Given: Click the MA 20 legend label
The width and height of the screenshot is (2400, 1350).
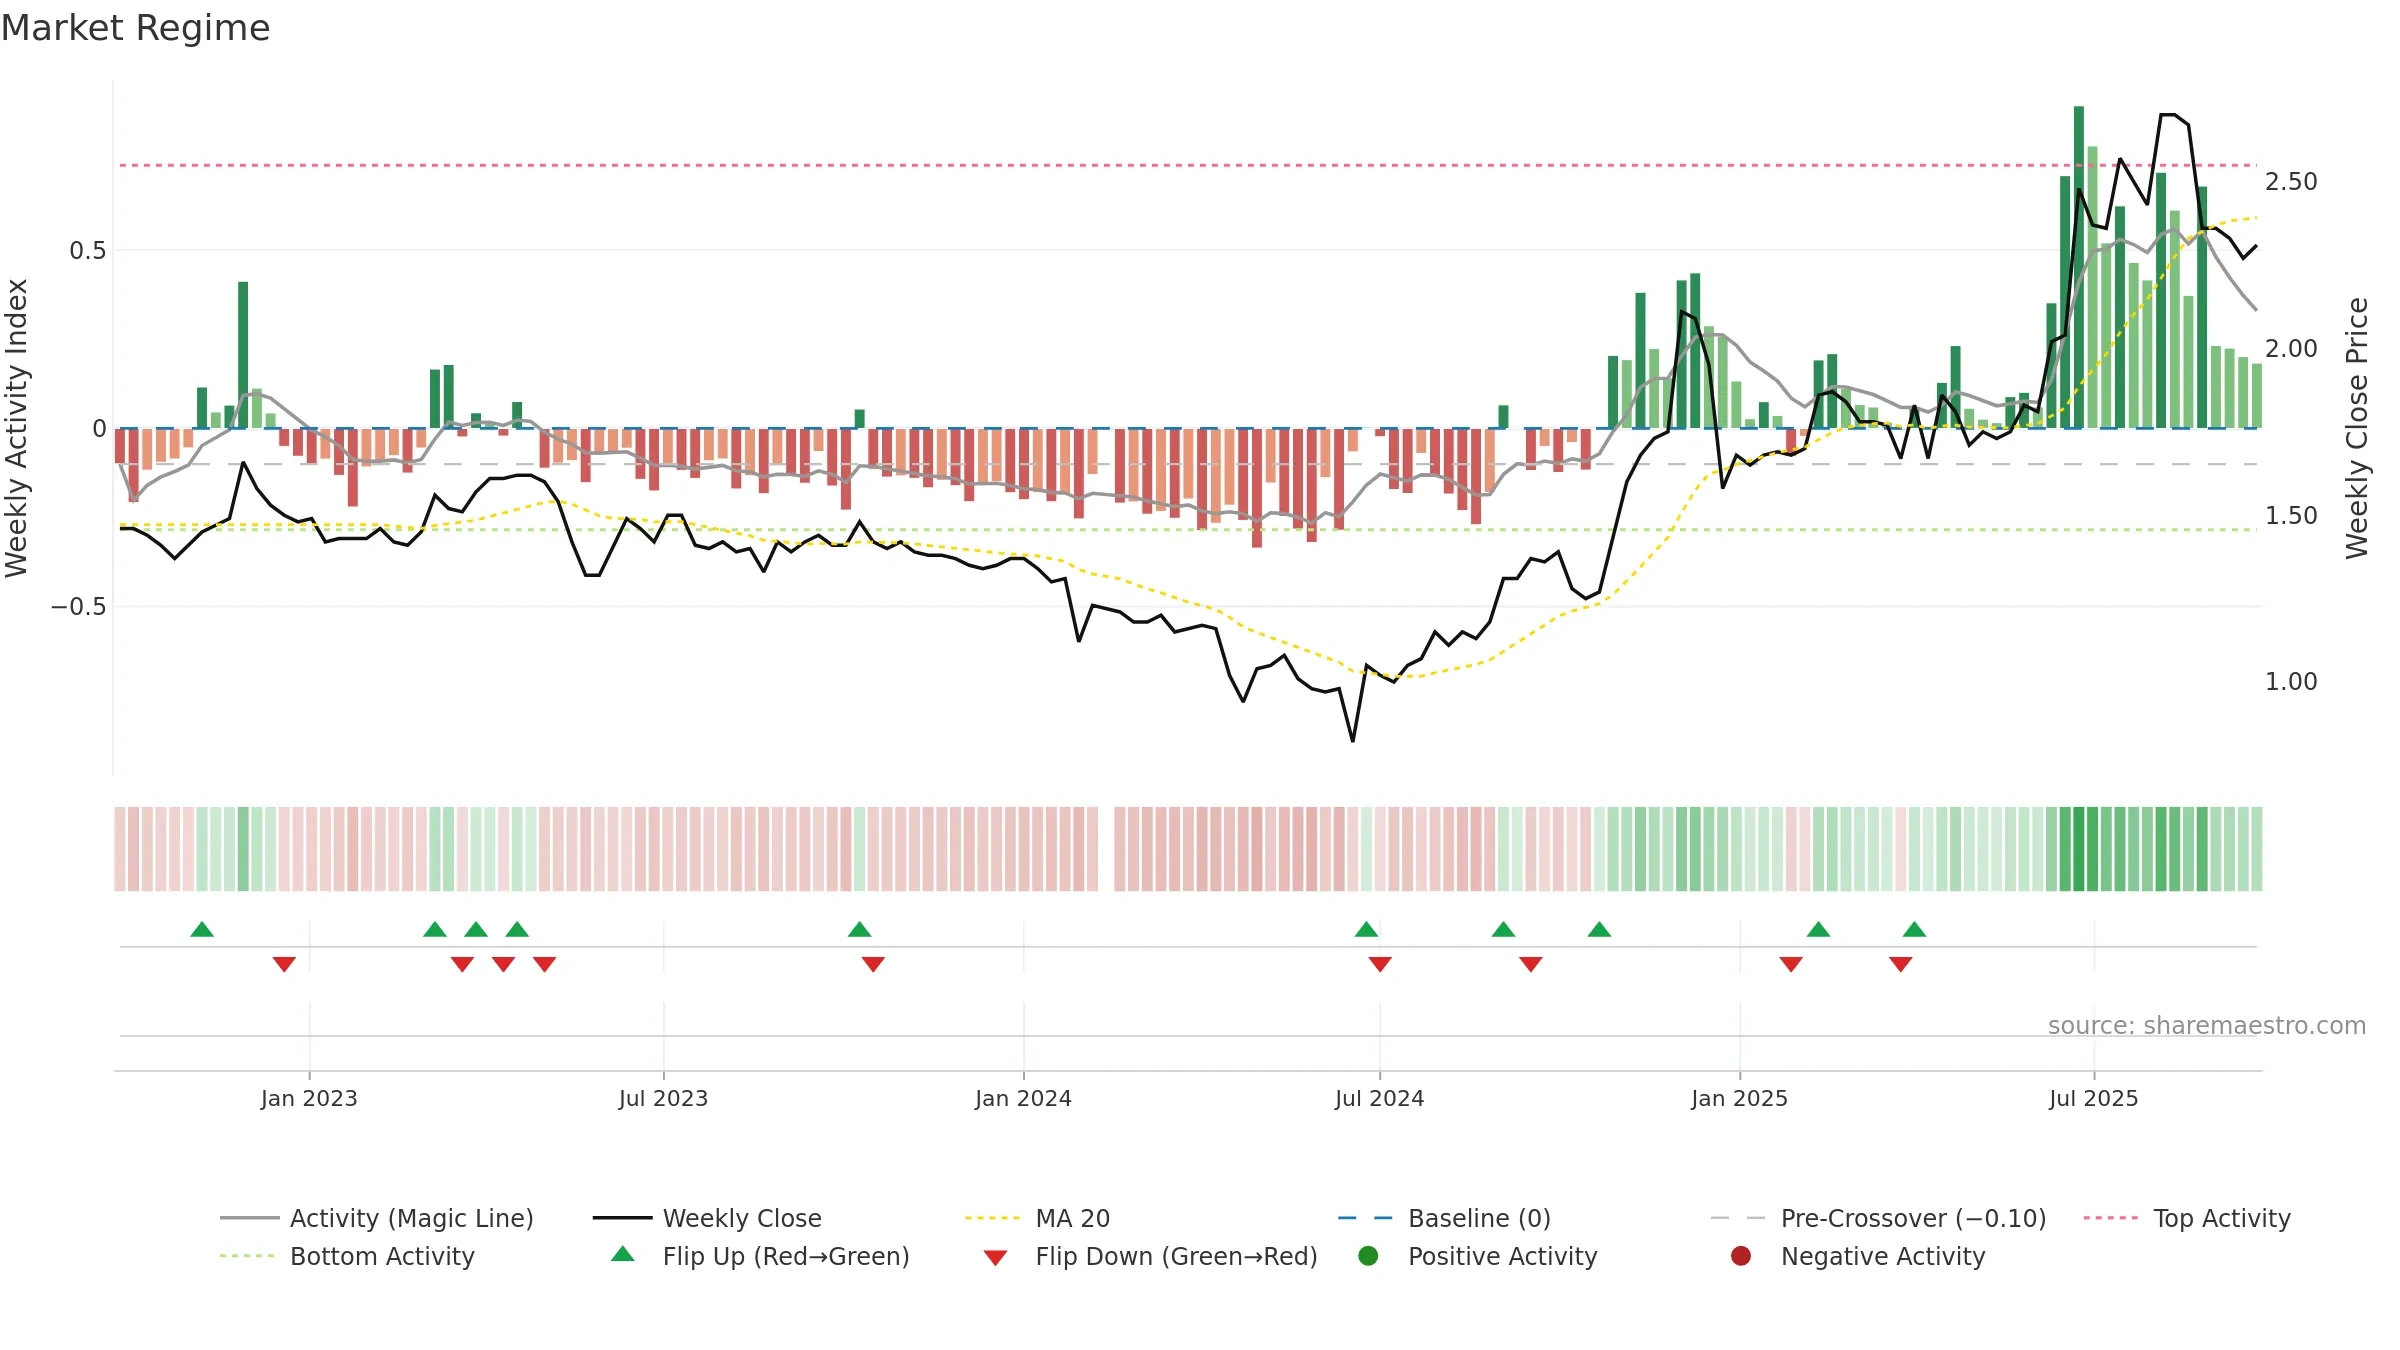Looking at the screenshot, I should click(x=1073, y=1218).
